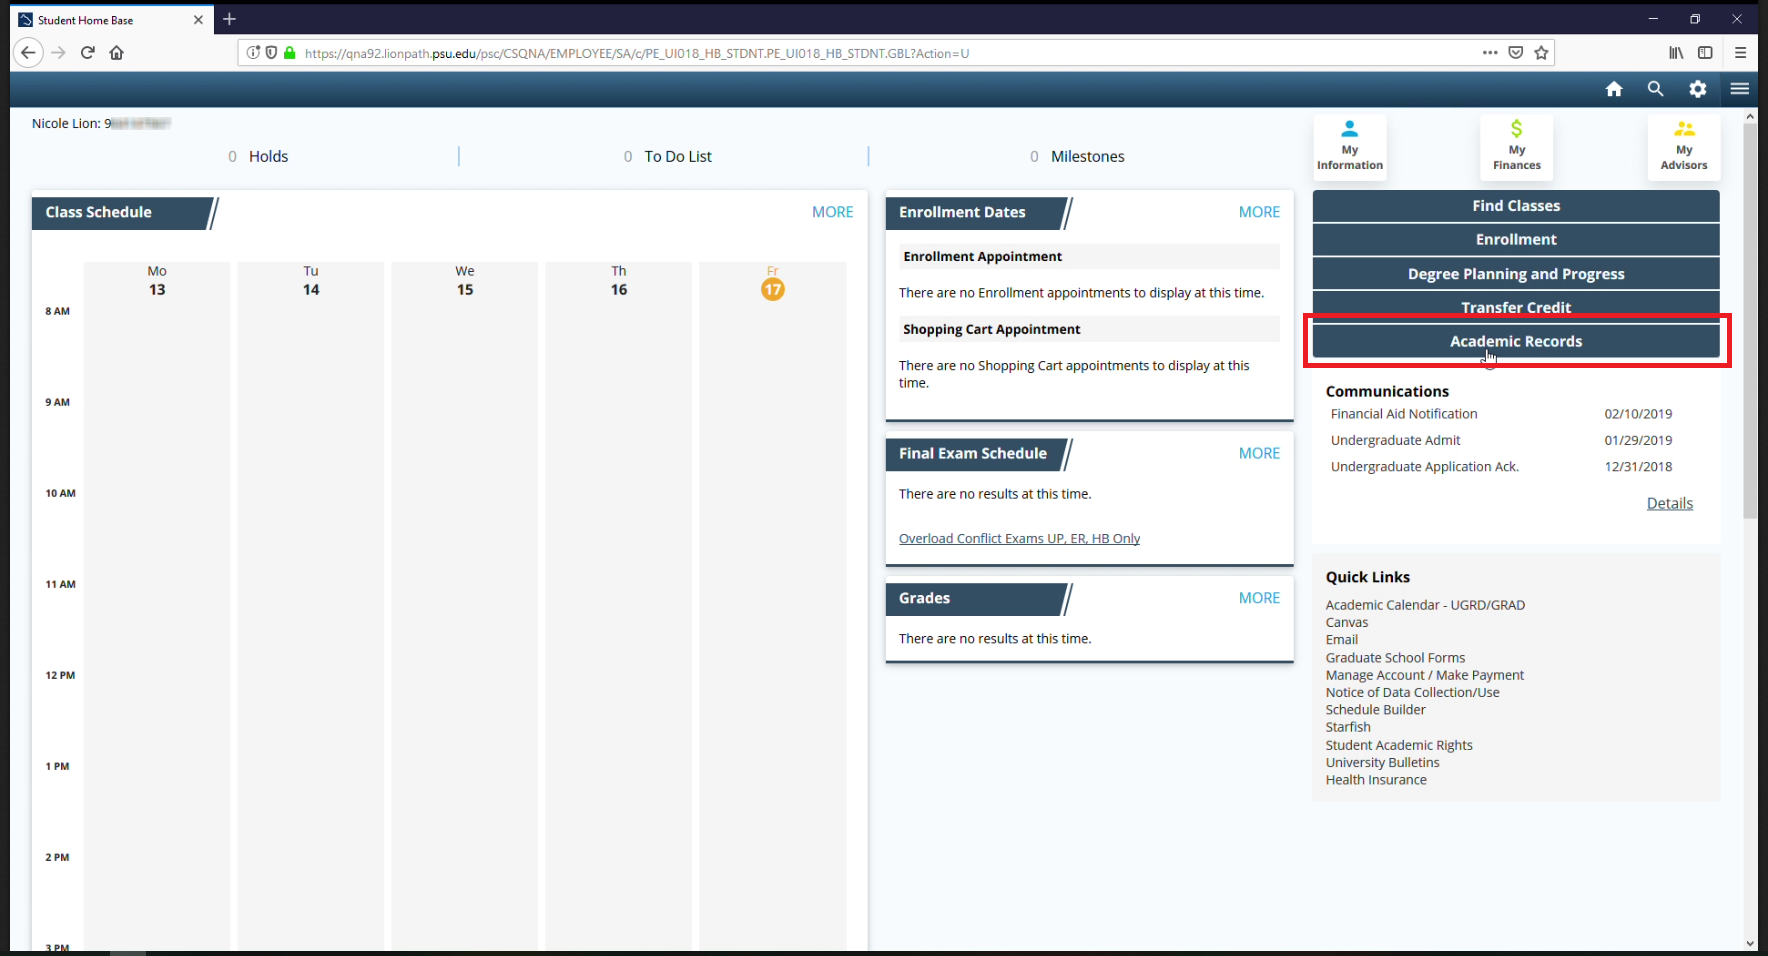Image resolution: width=1768 pixels, height=956 pixels.
Task: Open Degree Planning and Progress
Action: [x=1516, y=274]
